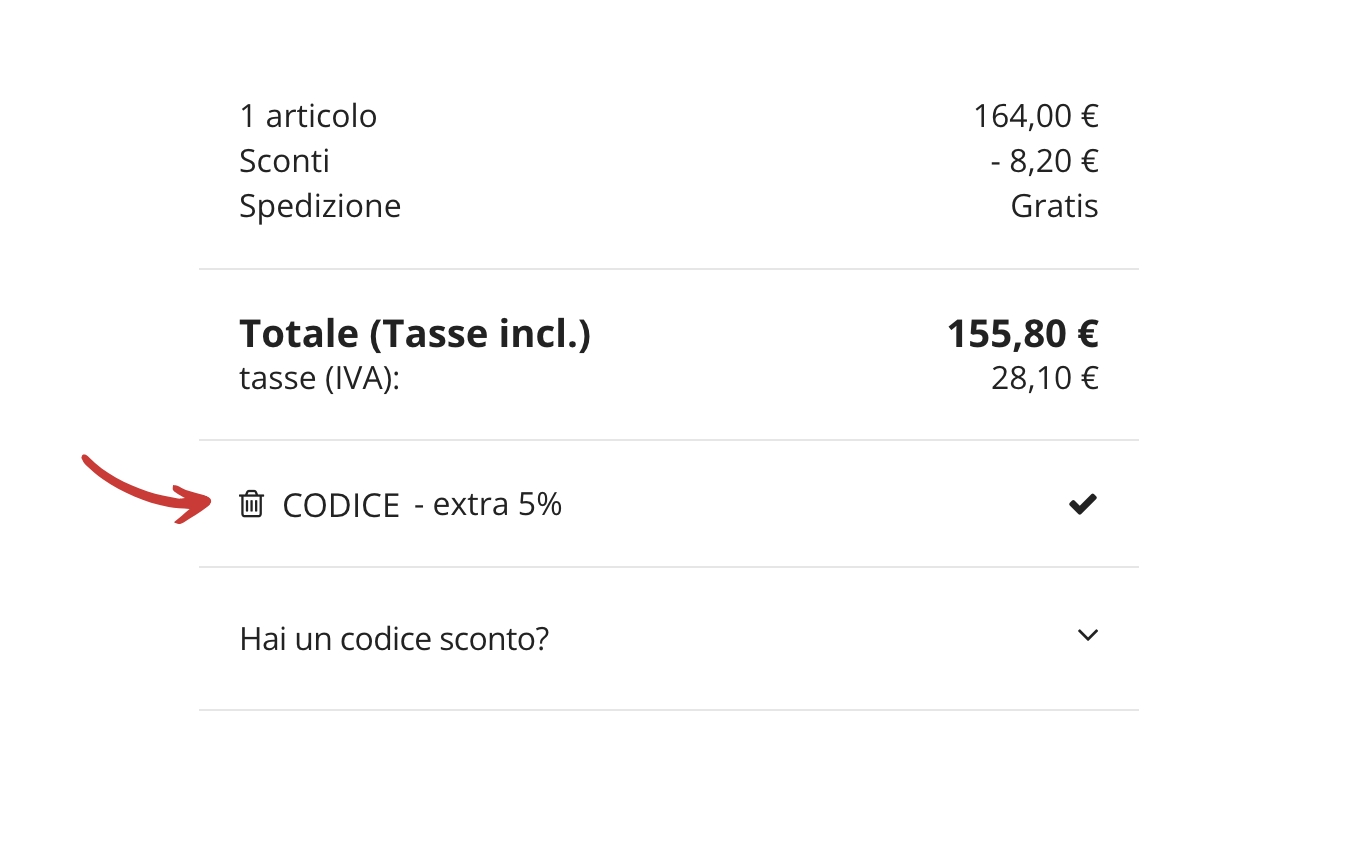The height and width of the screenshot is (862, 1356).
Task: Open the "Hai un codice sconto?" prompt
Action: (x=394, y=638)
